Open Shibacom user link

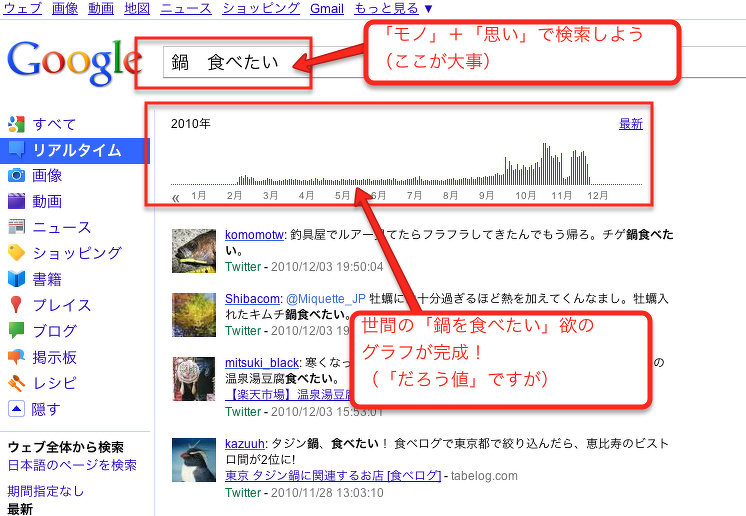pyautogui.click(x=252, y=299)
